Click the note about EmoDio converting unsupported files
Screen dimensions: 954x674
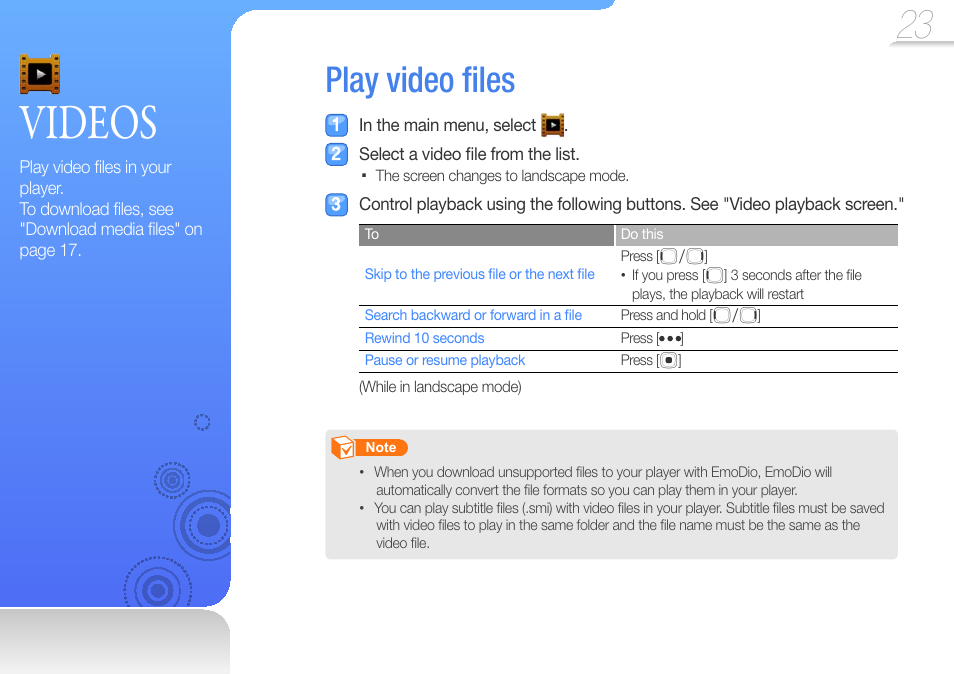(603, 481)
